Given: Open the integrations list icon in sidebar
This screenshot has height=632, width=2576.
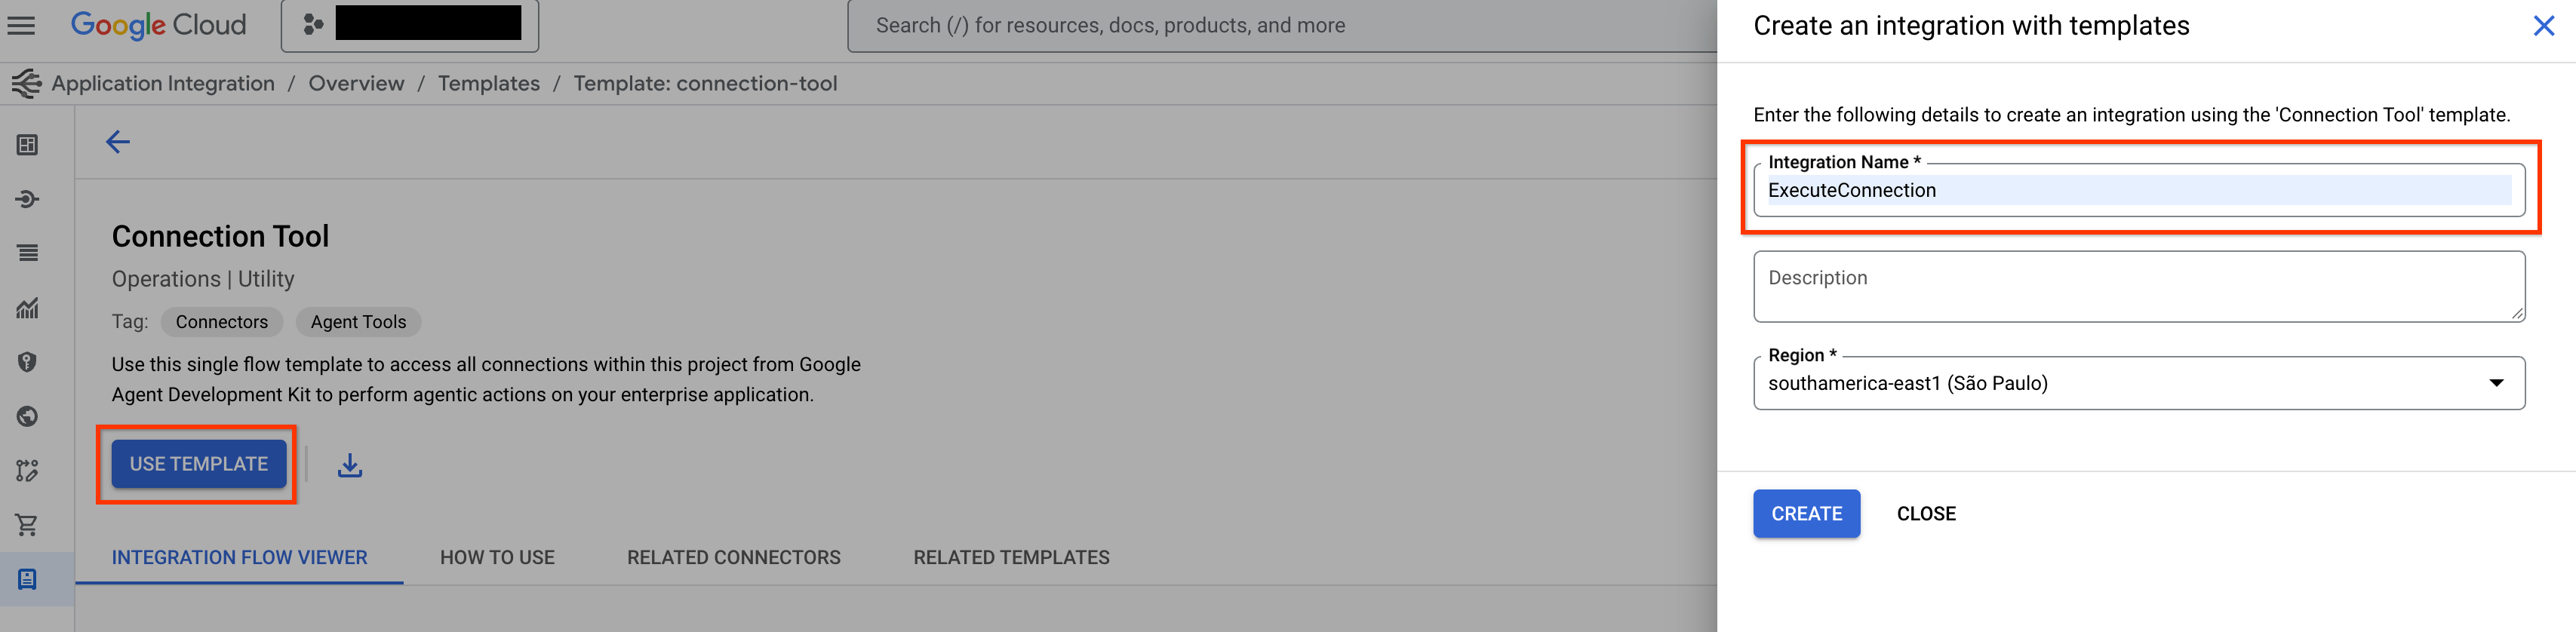Looking at the screenshot, I should [27, 253].
